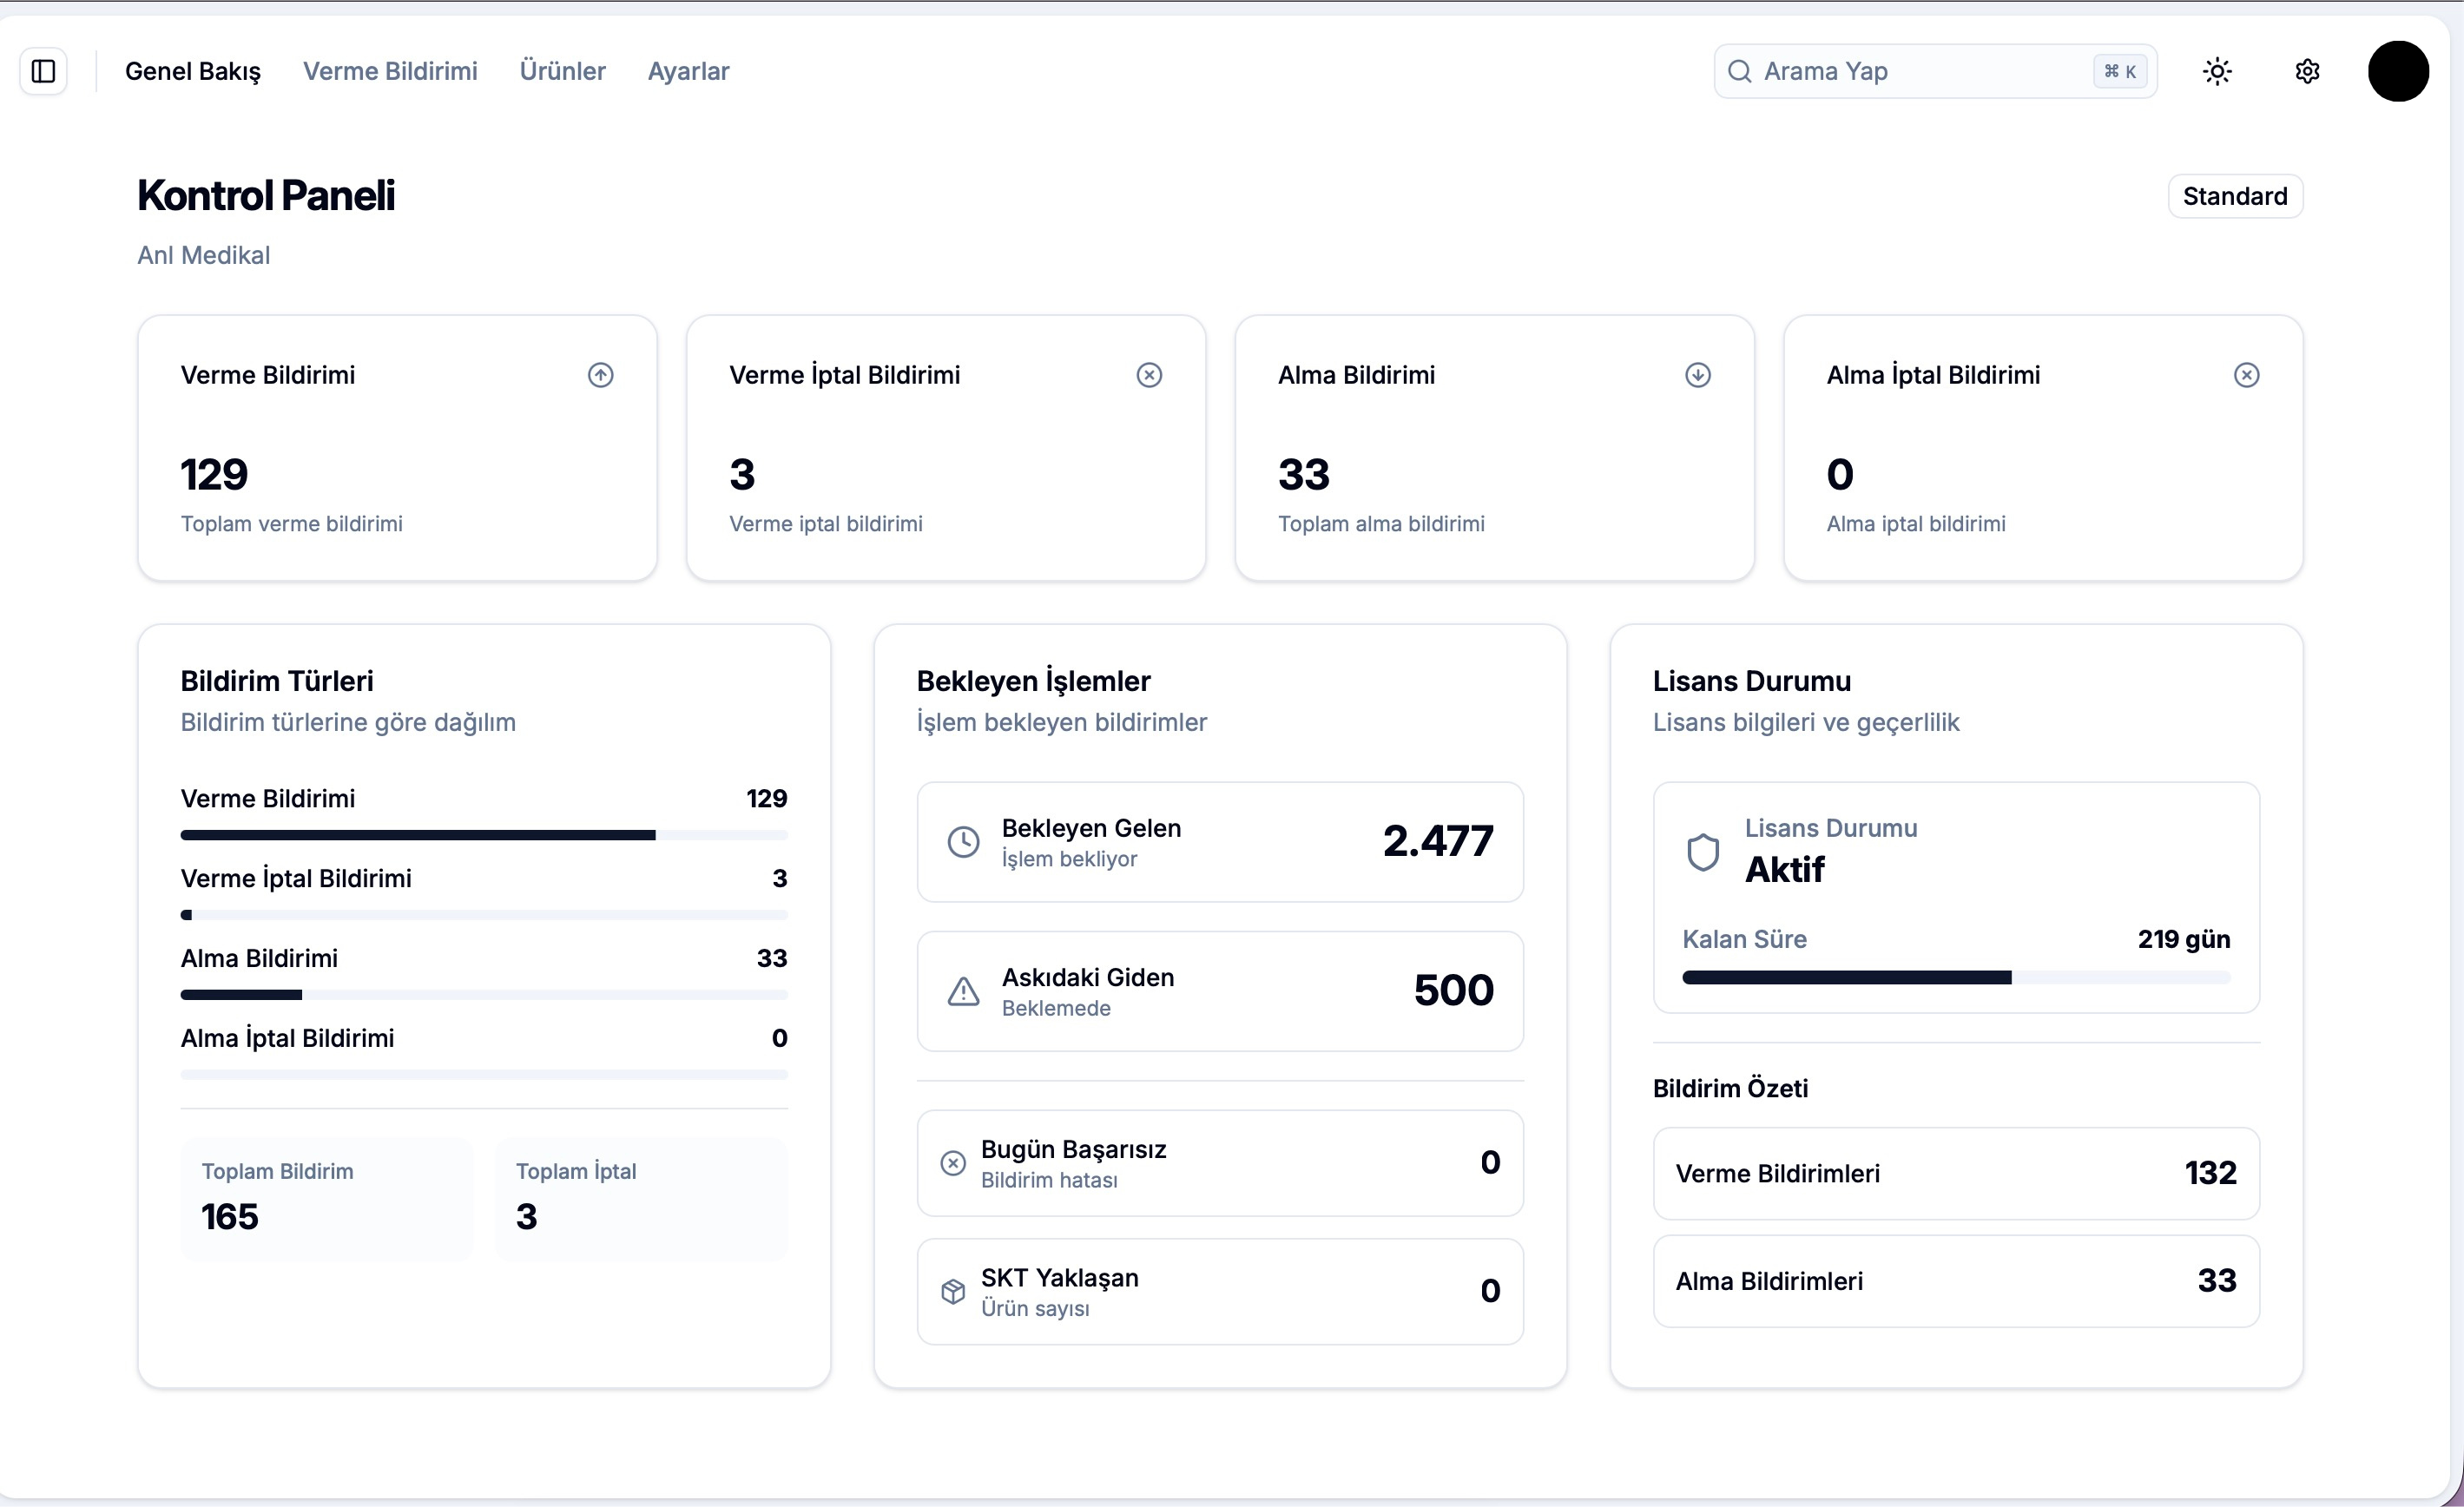Click the Bildirim Türleri panel title
This screenshot has width=2464, height=1507.
pyautogui.click(x=277, y=682)
